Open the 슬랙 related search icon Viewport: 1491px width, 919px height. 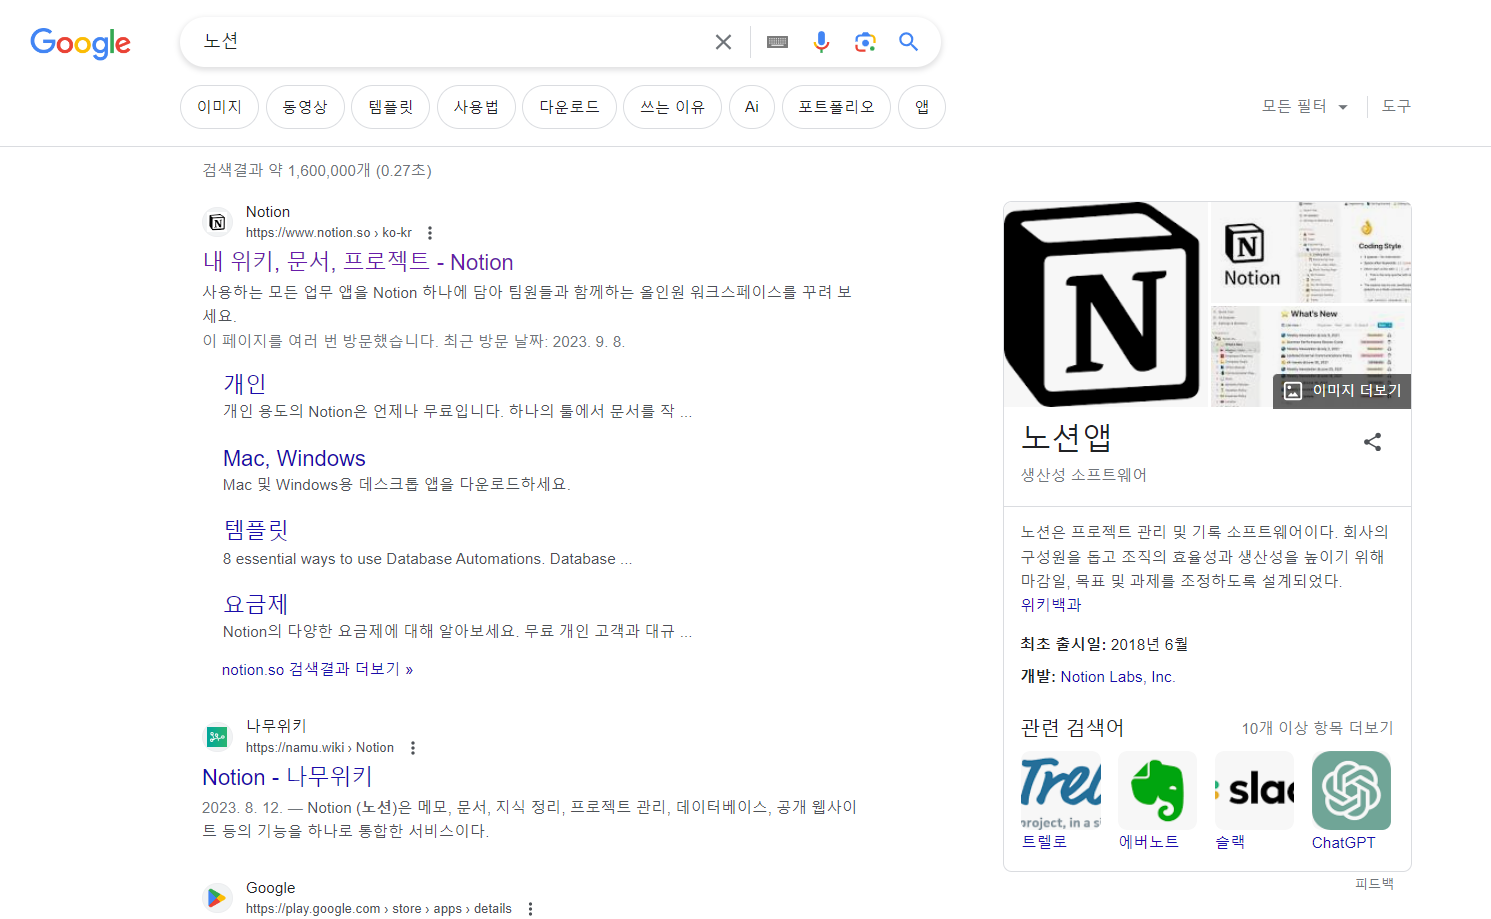1254,790
